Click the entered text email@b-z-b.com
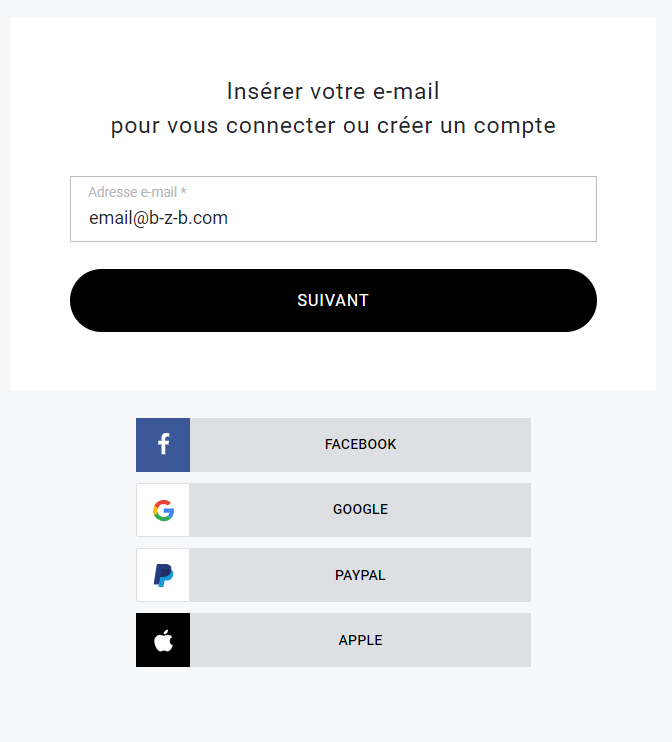Image resolution: width=672 pixels, height=742 pixels. [x=159, y=218]
